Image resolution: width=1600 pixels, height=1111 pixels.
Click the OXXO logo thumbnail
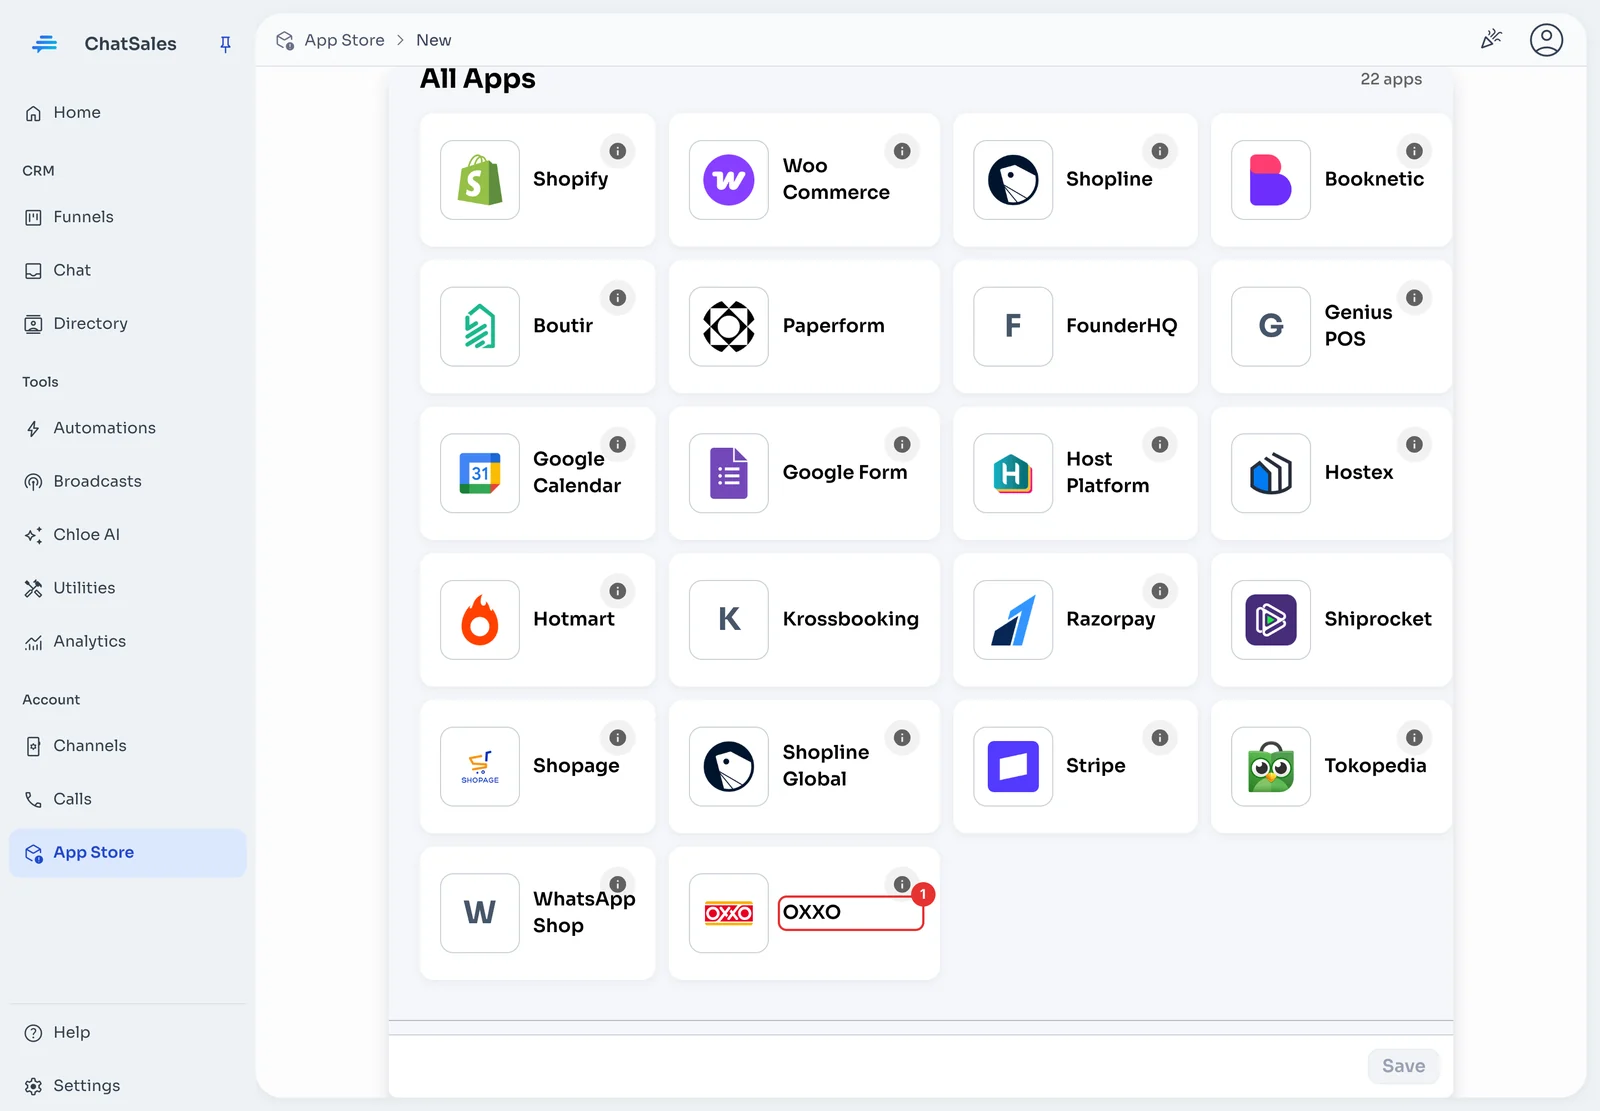[729, 913]
